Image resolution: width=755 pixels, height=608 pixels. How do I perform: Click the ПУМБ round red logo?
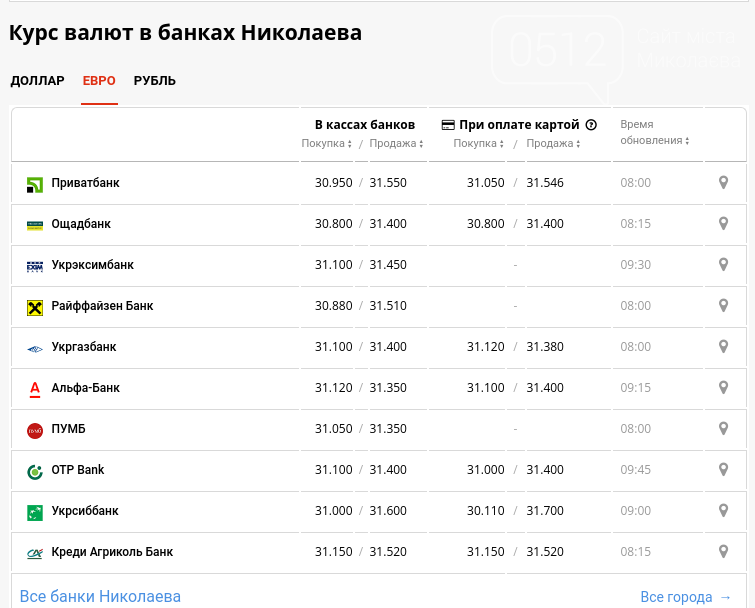35,431
